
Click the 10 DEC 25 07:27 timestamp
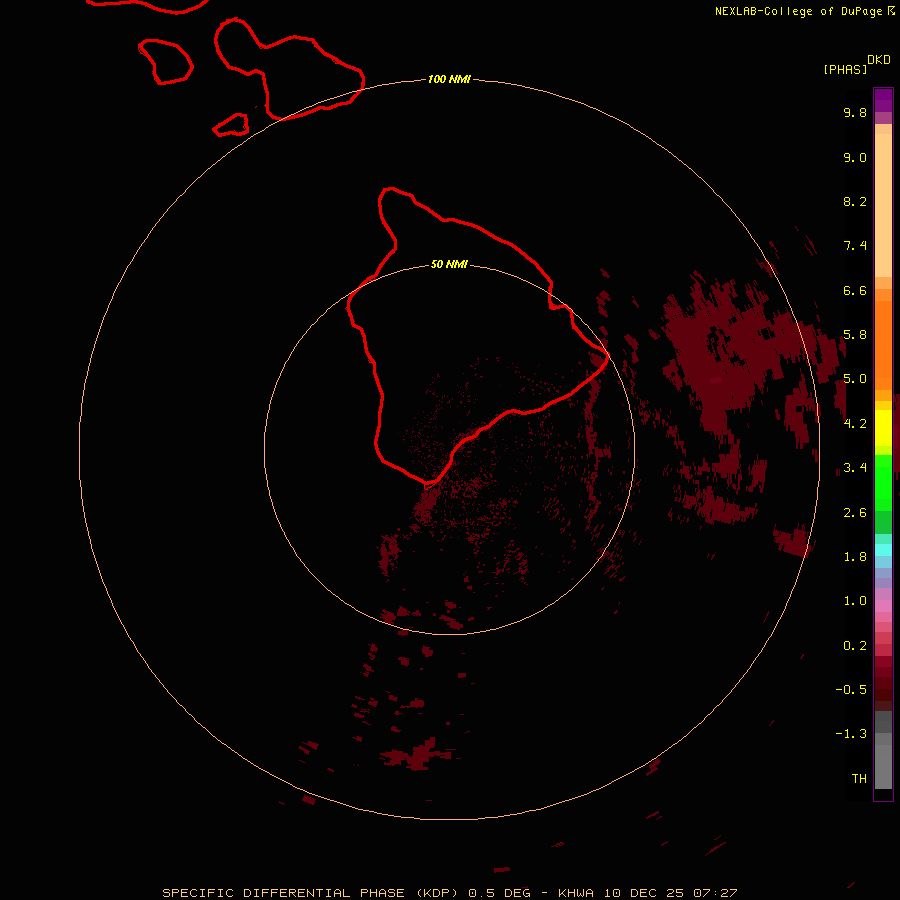pyautogui.click(x=670, y=893)
